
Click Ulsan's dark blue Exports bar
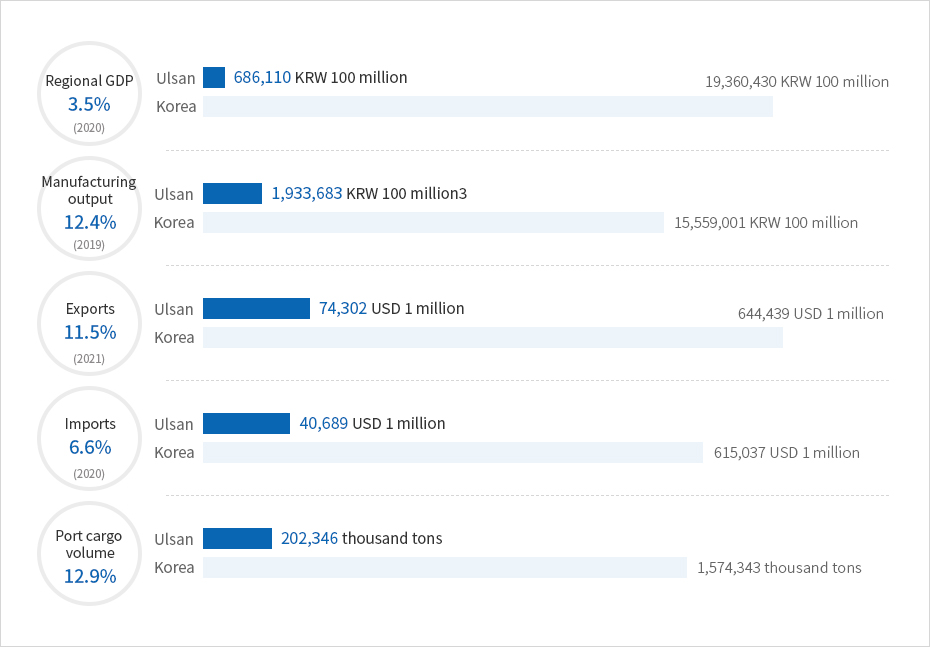click(x=256, y=309)
